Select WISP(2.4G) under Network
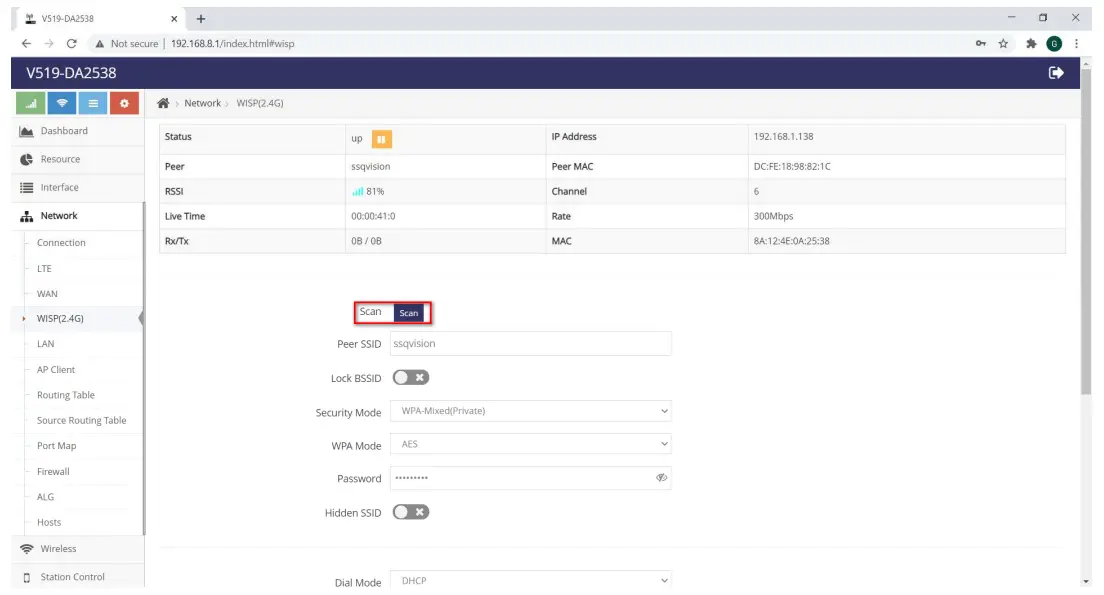Screen dimensions: 1104x595 pyautogui.click(x=60, y=319)
